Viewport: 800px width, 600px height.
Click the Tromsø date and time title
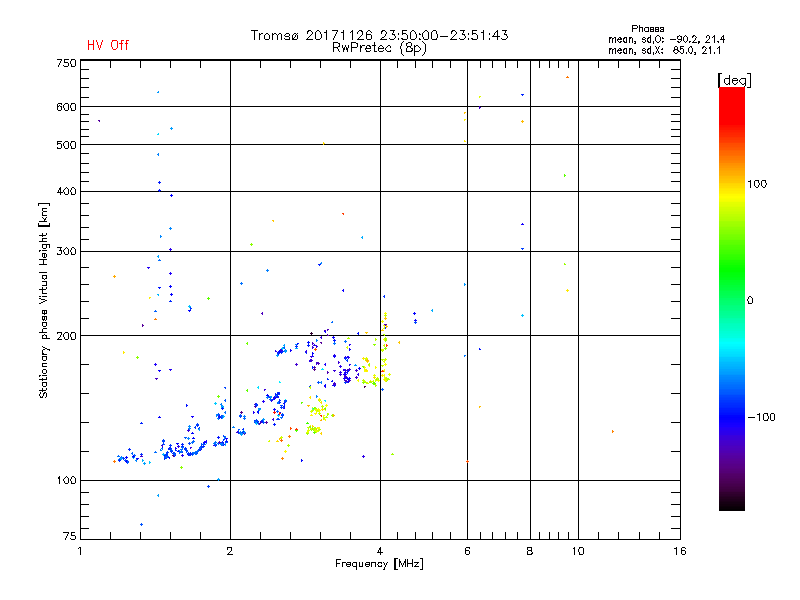(379, 35)
